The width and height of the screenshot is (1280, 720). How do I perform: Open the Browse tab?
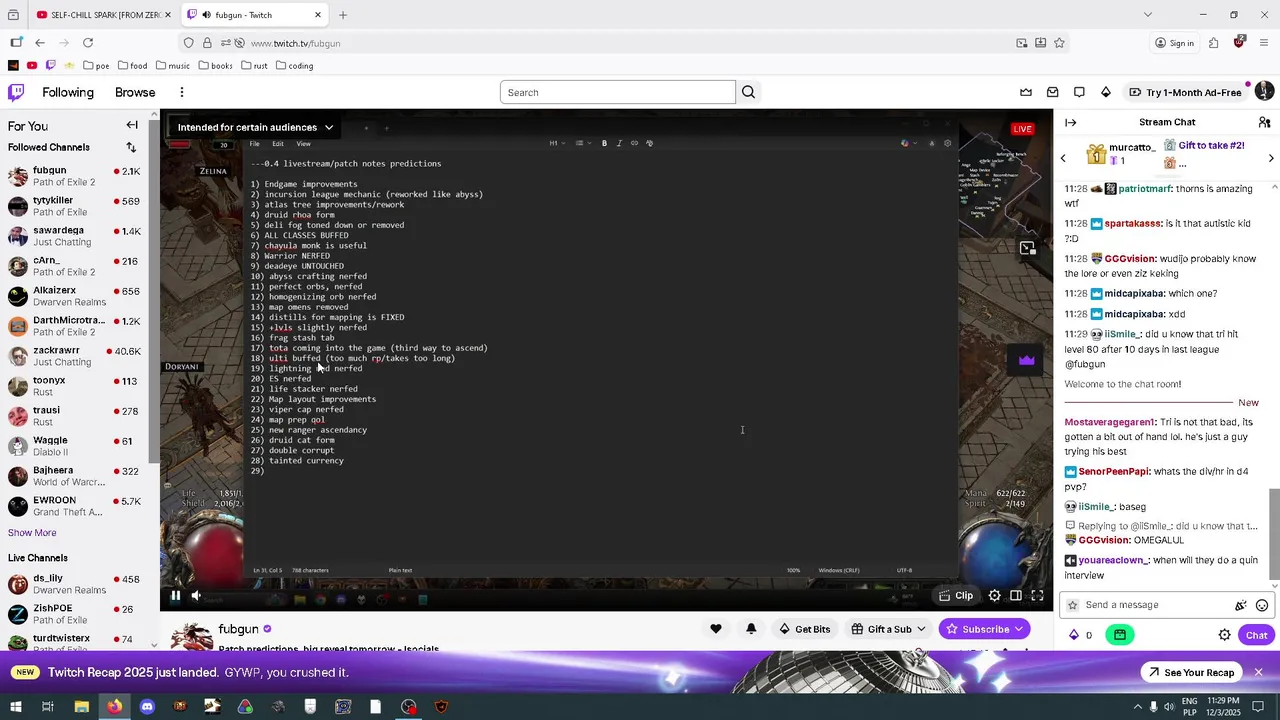(x=135, y=92)
